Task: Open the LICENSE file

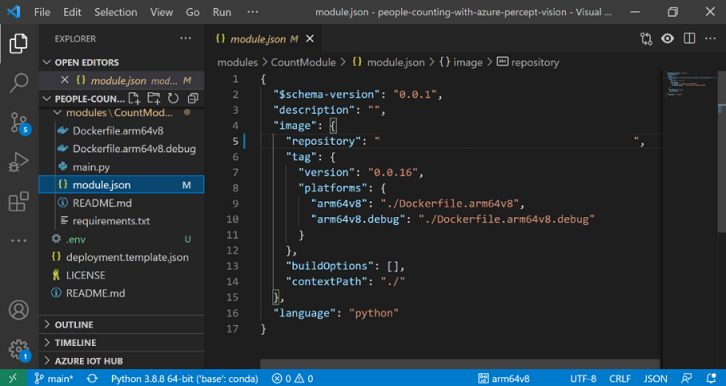Action: [x=86, y=275]
